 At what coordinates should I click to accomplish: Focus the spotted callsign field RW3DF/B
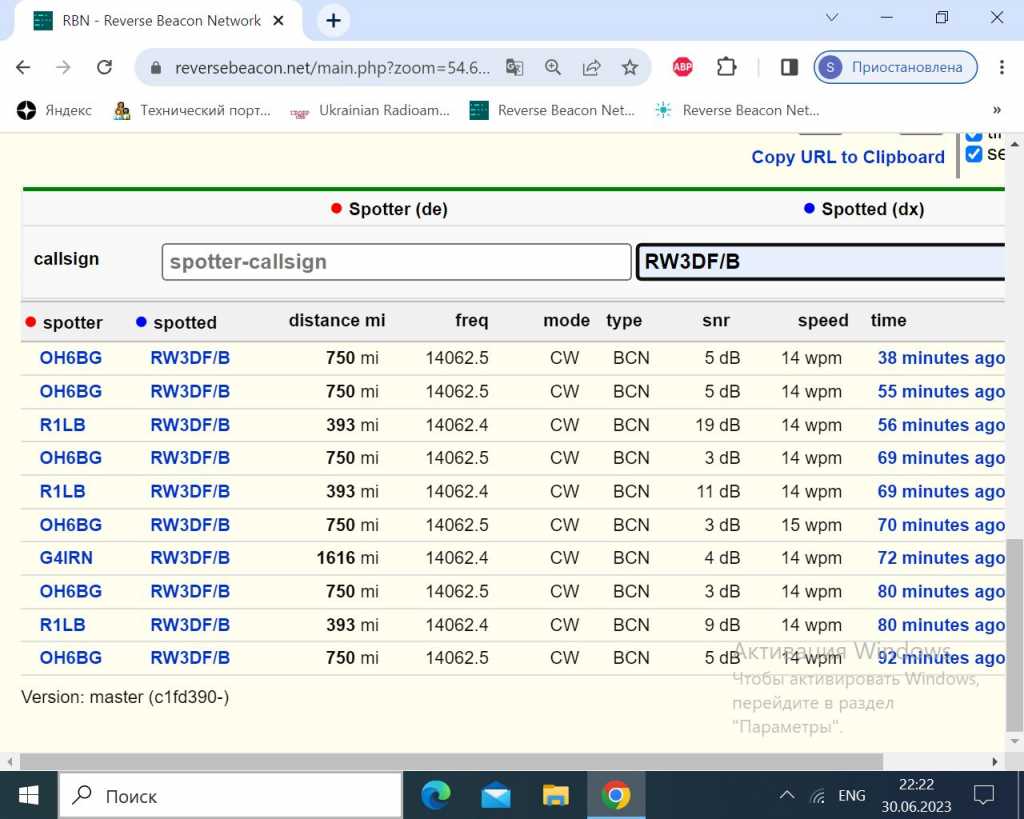pyautogui.click(x=820, y=262)
